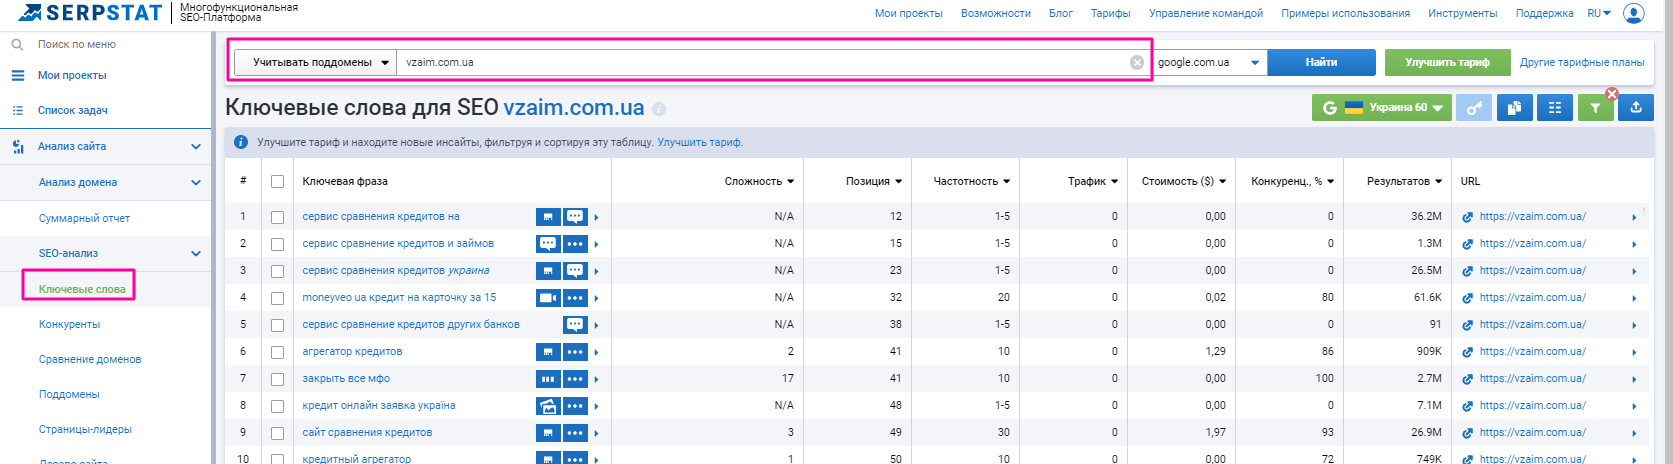Sort by Стоимость ($) column
1673x464 pixels.
(x=1183, y=181)
